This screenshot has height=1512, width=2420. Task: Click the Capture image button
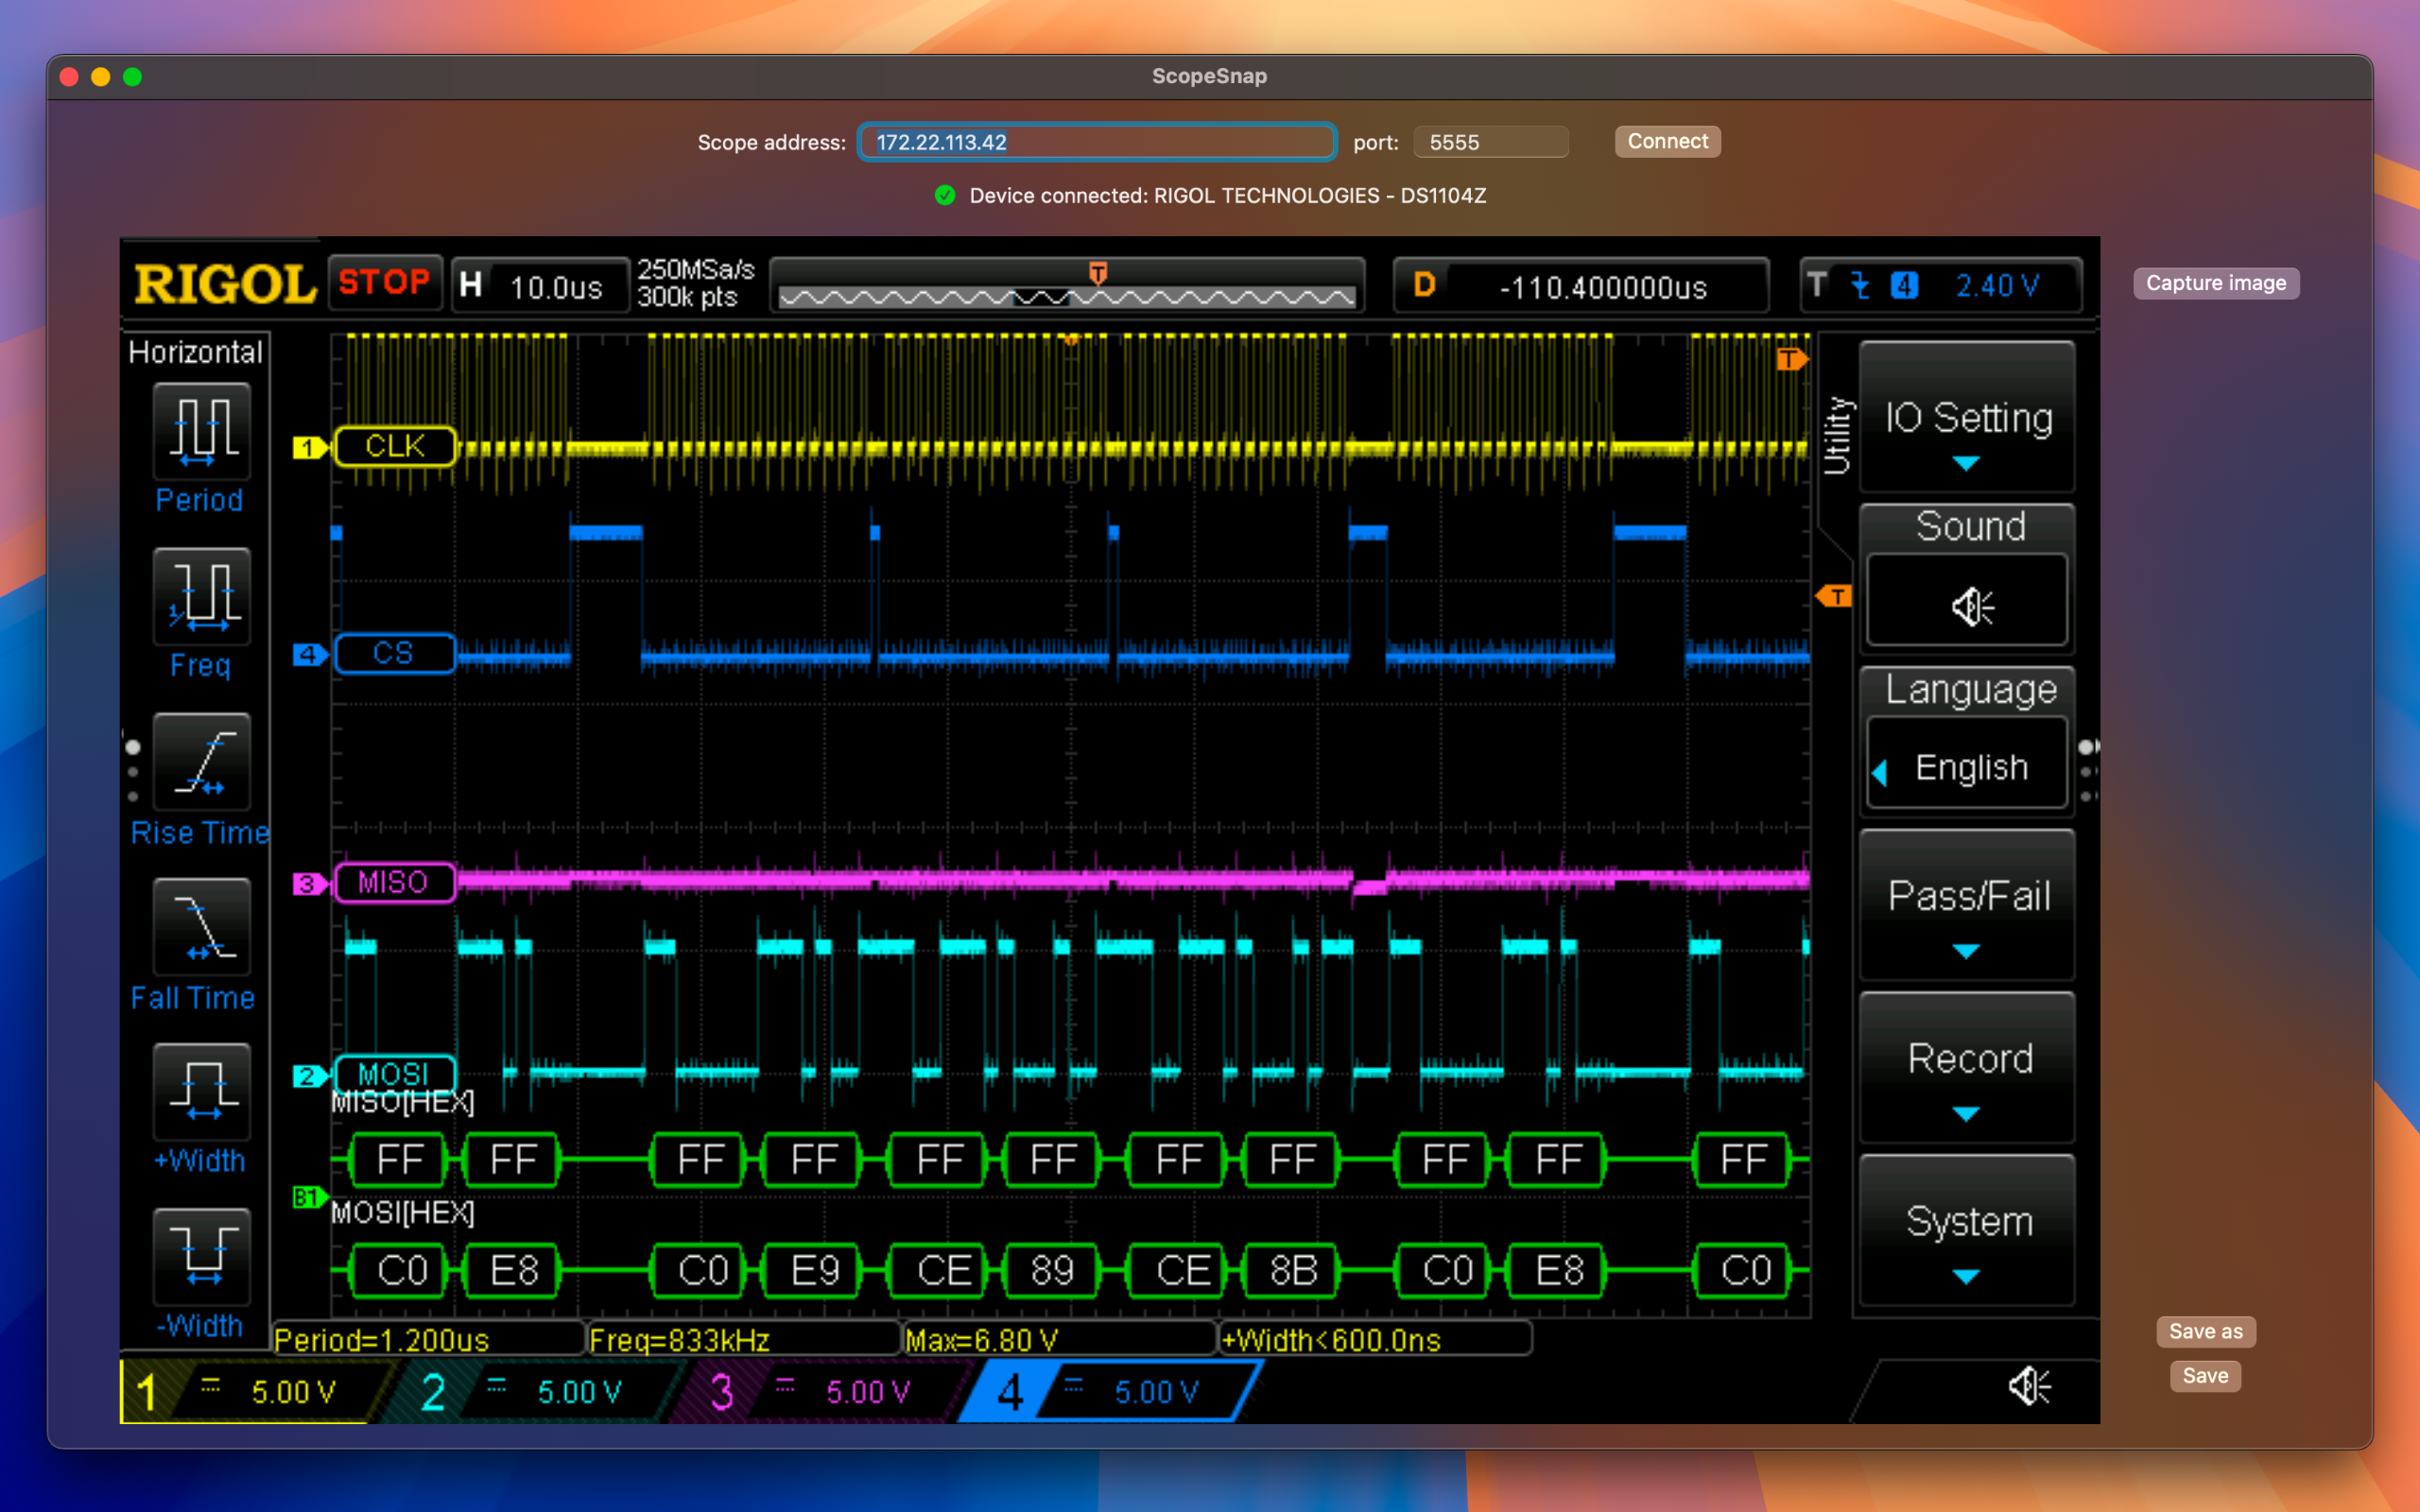2216,283
